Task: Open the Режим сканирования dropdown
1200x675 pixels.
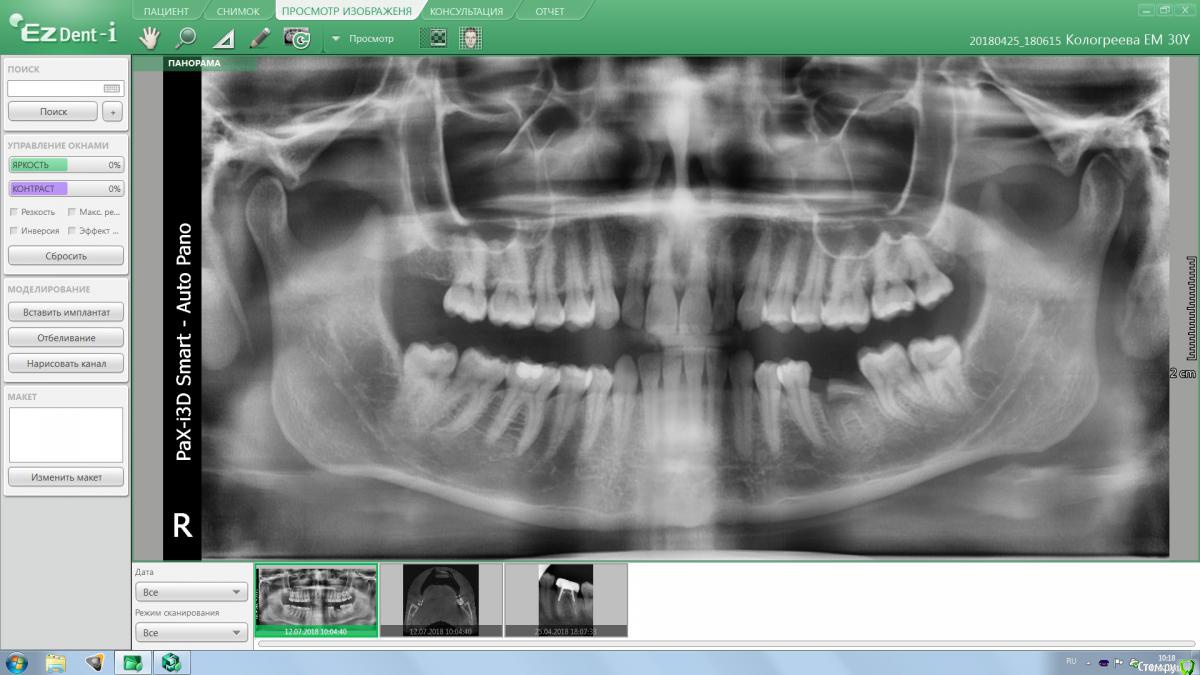Action: (191, 633)
